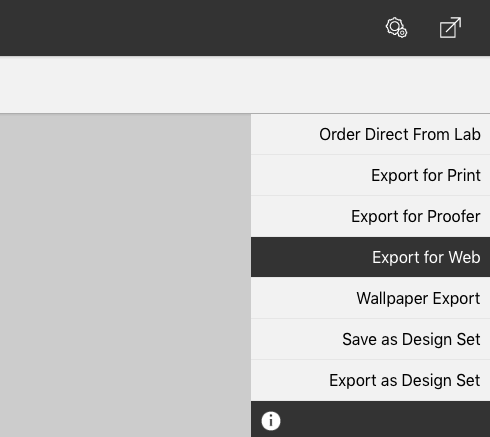Export the design for proofer review

click(370, 216)
